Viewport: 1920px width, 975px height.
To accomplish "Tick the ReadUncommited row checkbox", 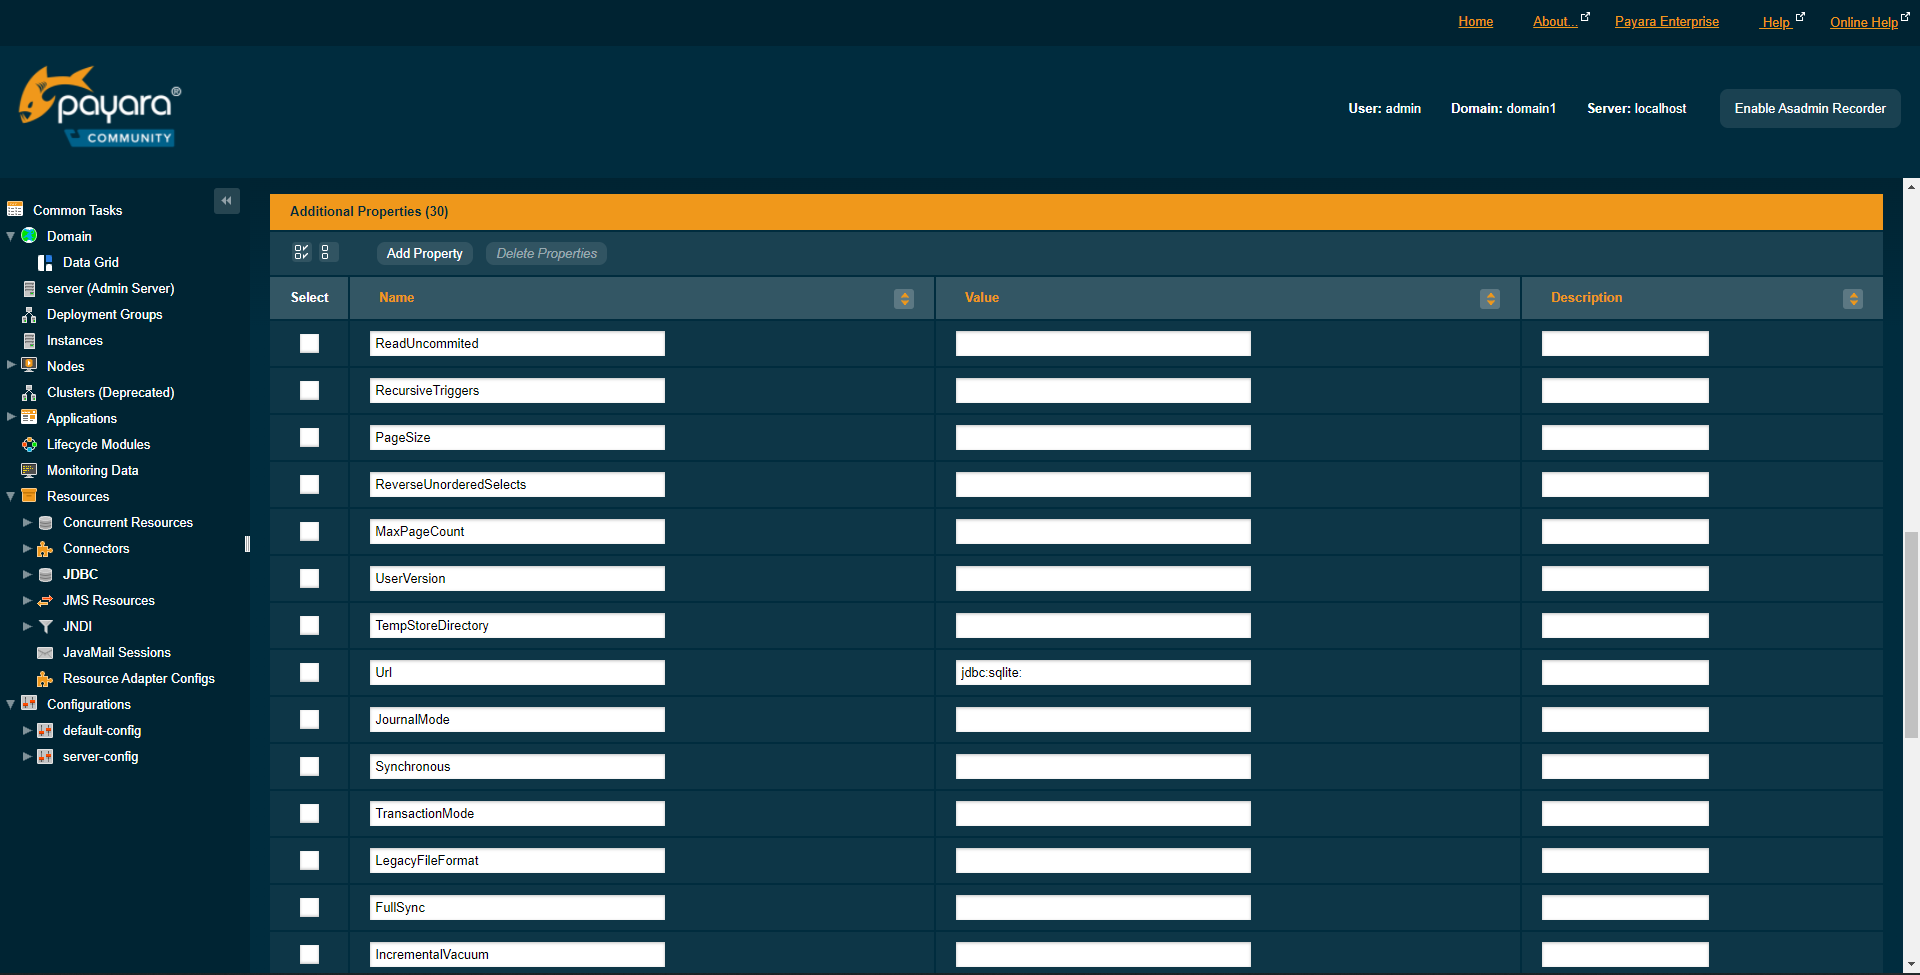I will 309,343.
